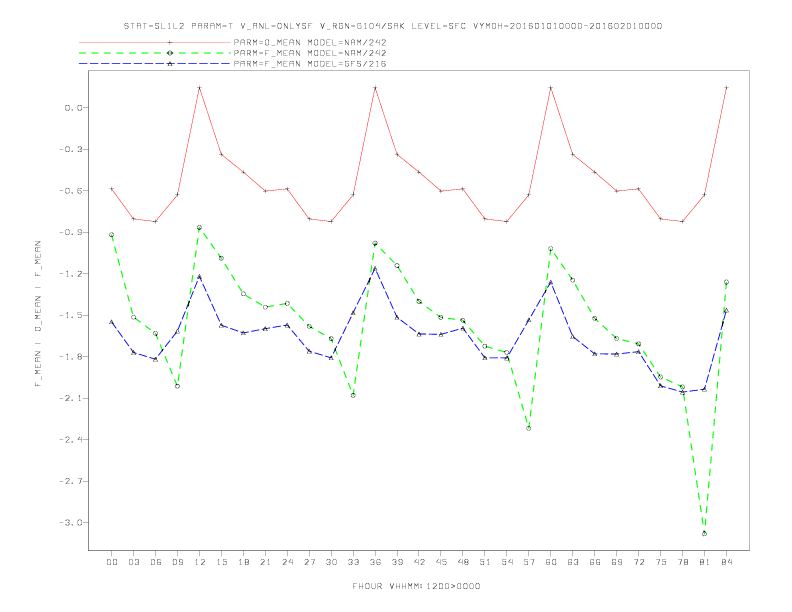Click x-axis tick label 24
This screenshot has height=612, width=792.
287,562
